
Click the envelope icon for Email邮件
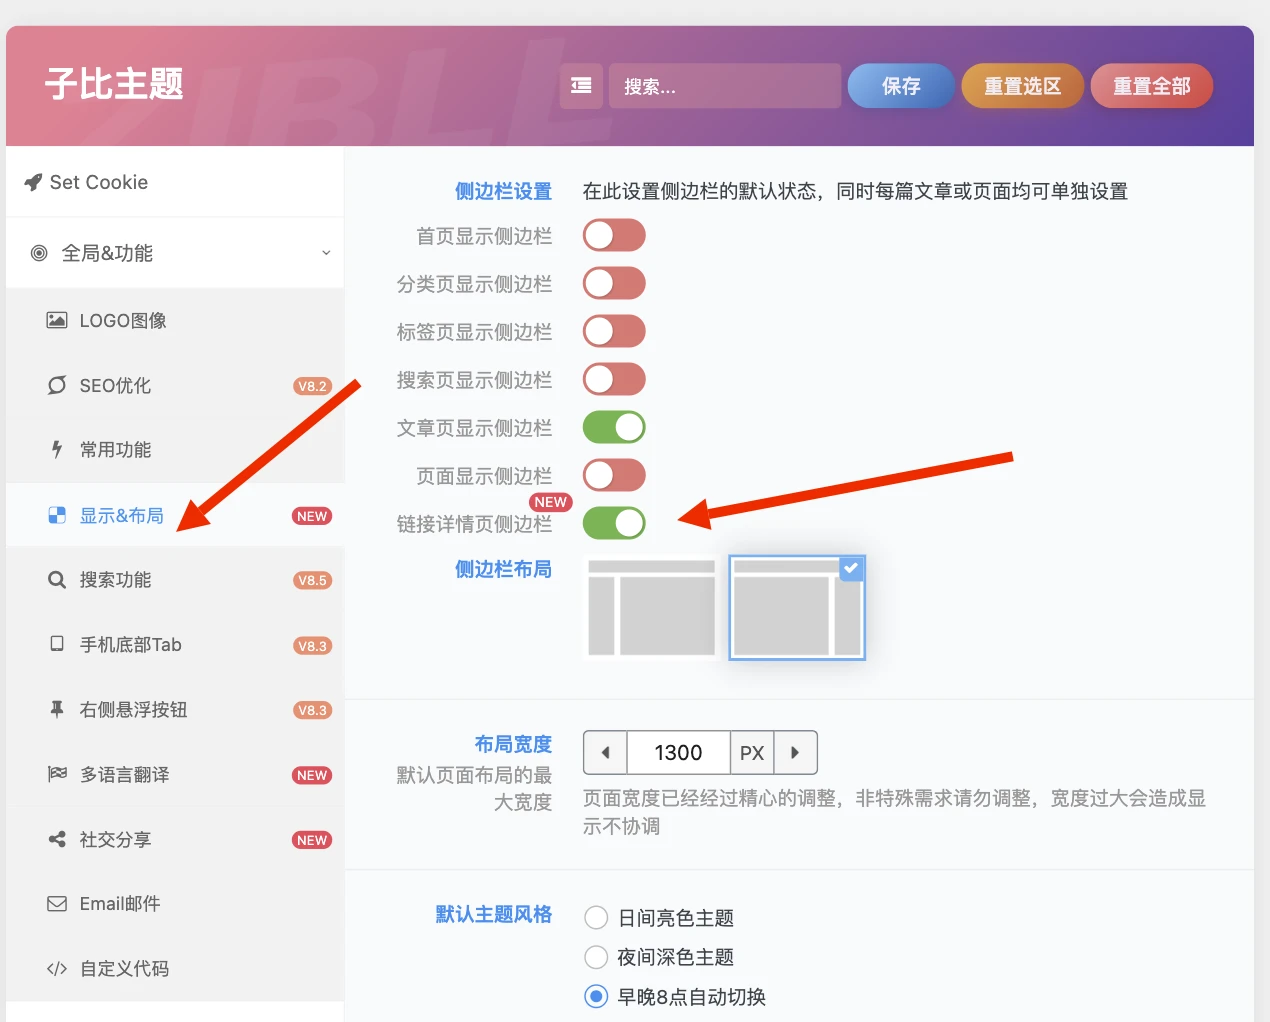click(57, 904)
